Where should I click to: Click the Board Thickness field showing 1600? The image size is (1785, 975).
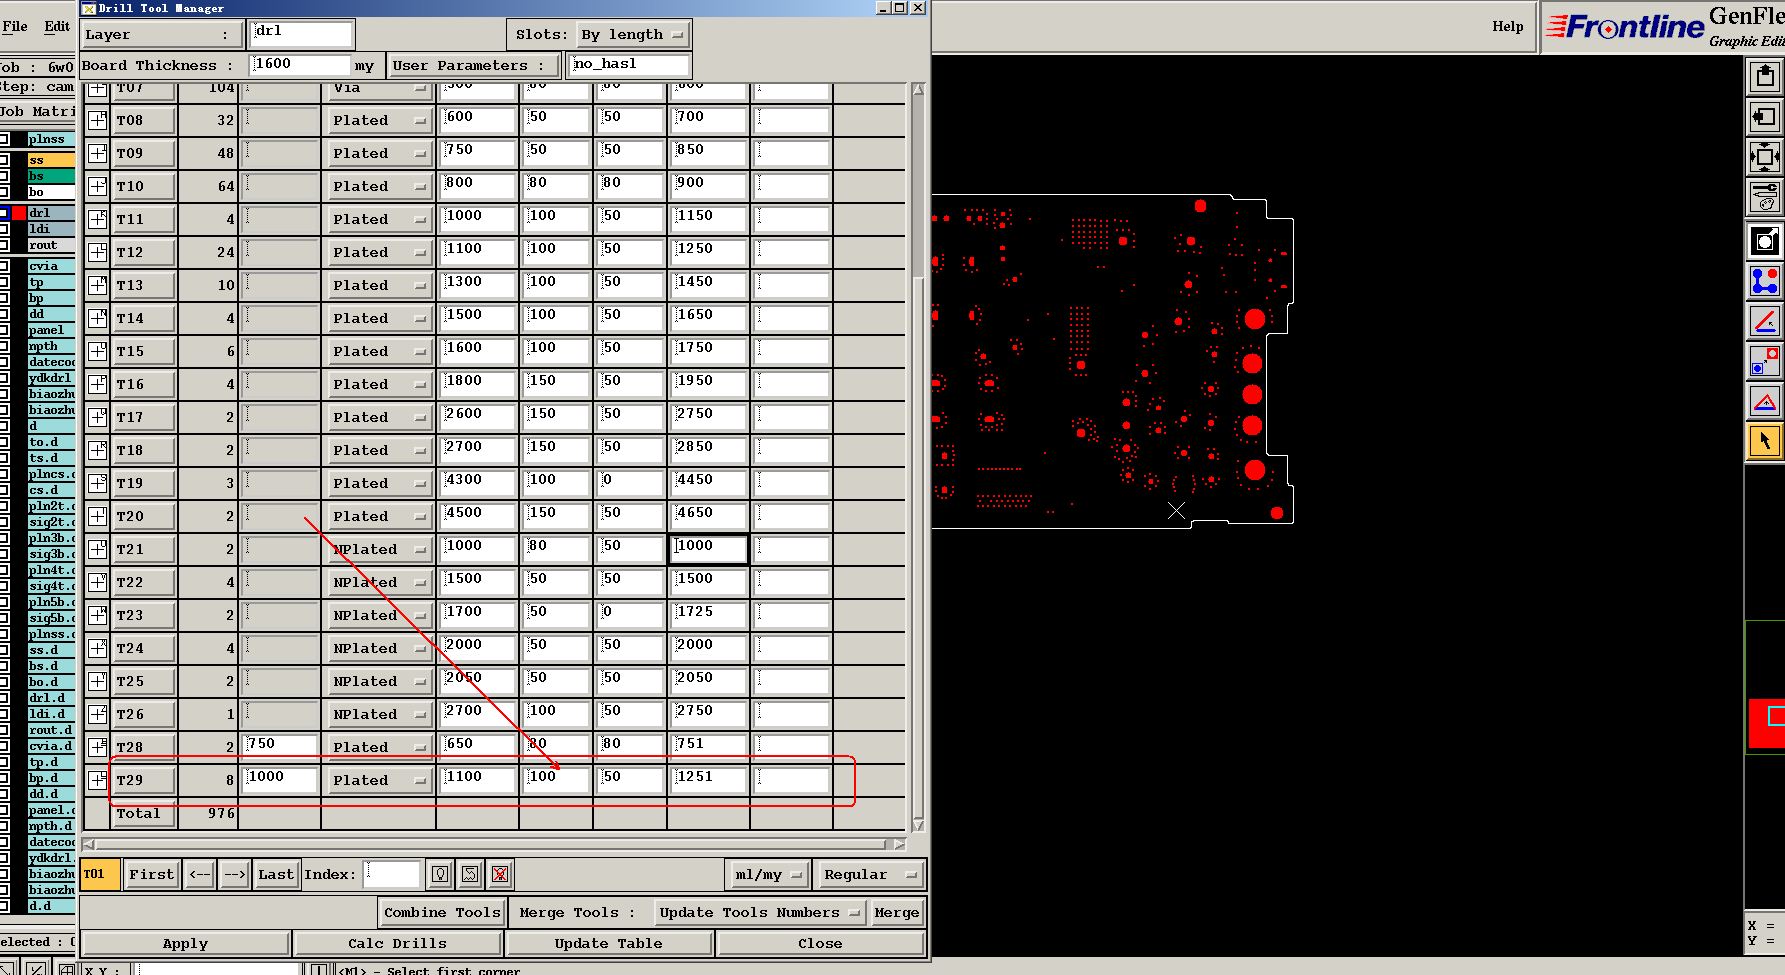pos(300,65)
